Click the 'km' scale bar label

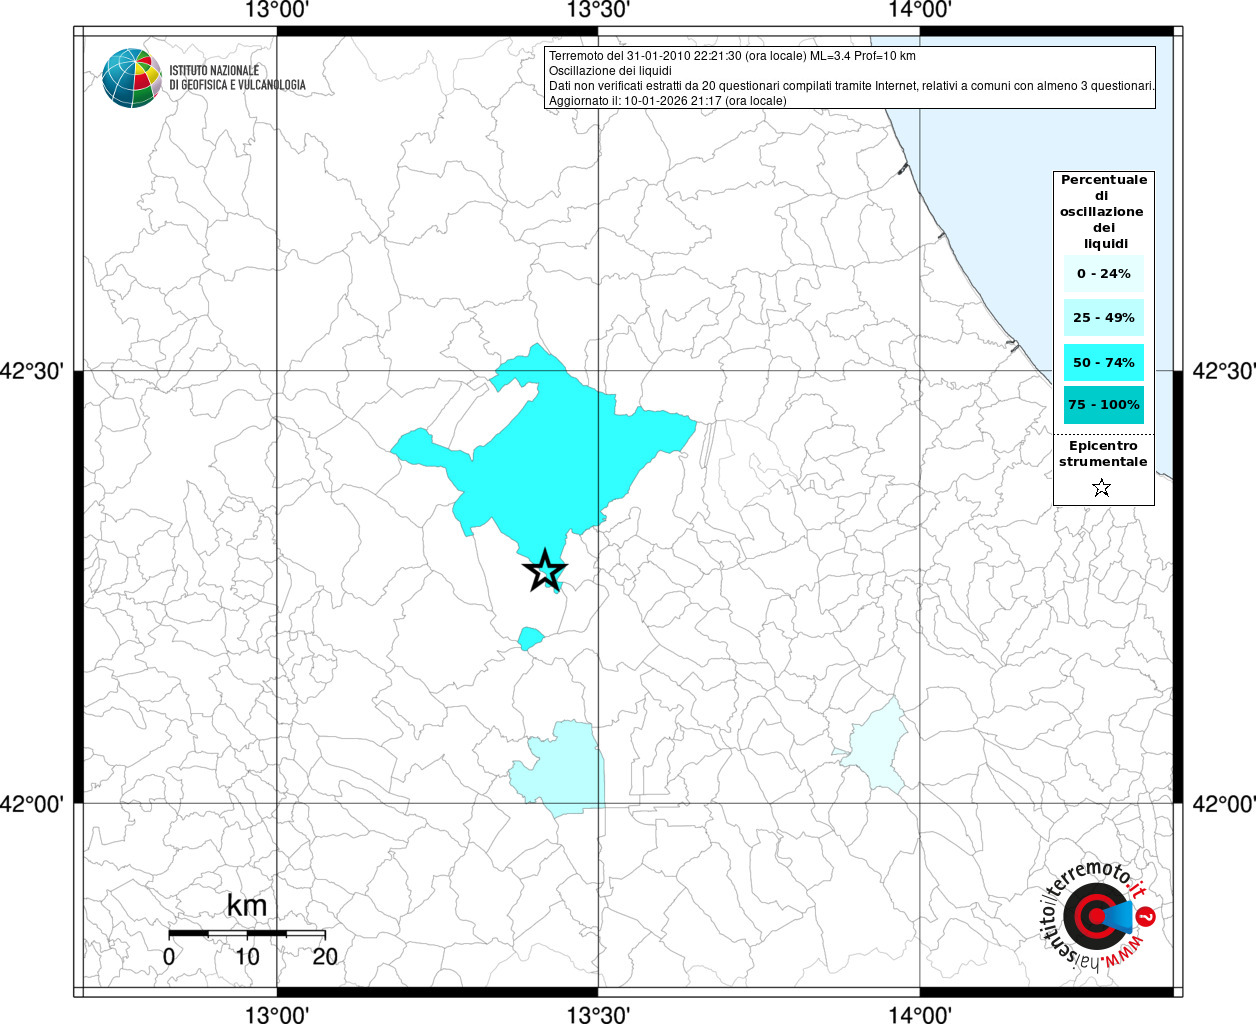(x=247, y=906)
